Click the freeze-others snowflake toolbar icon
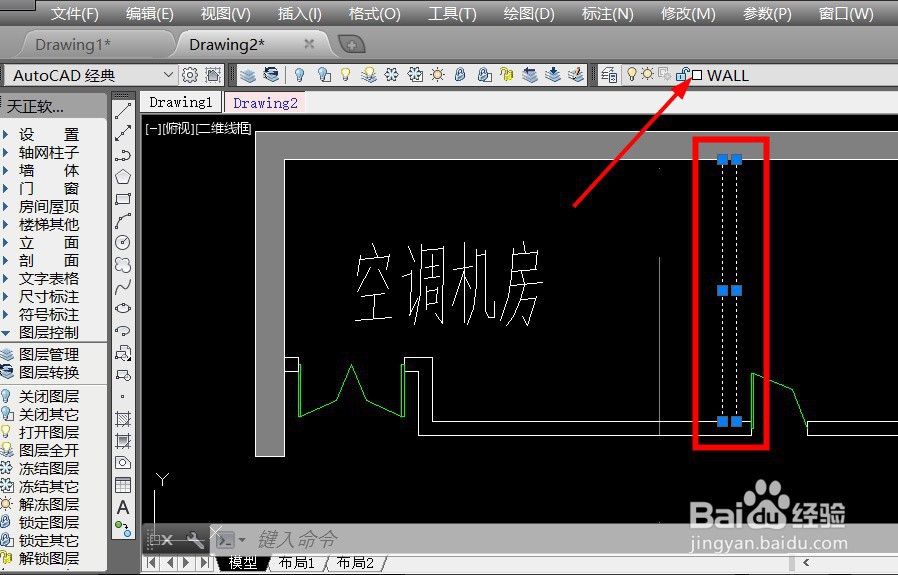Viewport: 898px width, 575px height. point(415,75)
